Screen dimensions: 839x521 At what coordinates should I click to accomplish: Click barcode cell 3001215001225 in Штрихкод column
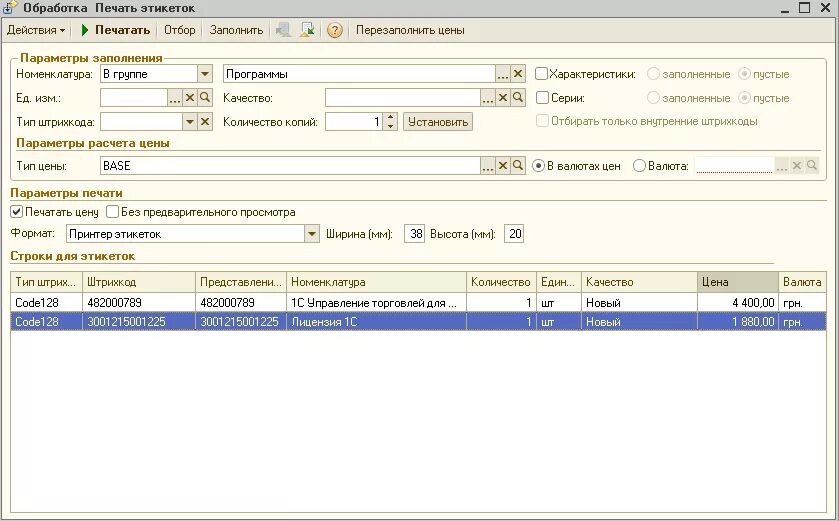click(139, 322)
